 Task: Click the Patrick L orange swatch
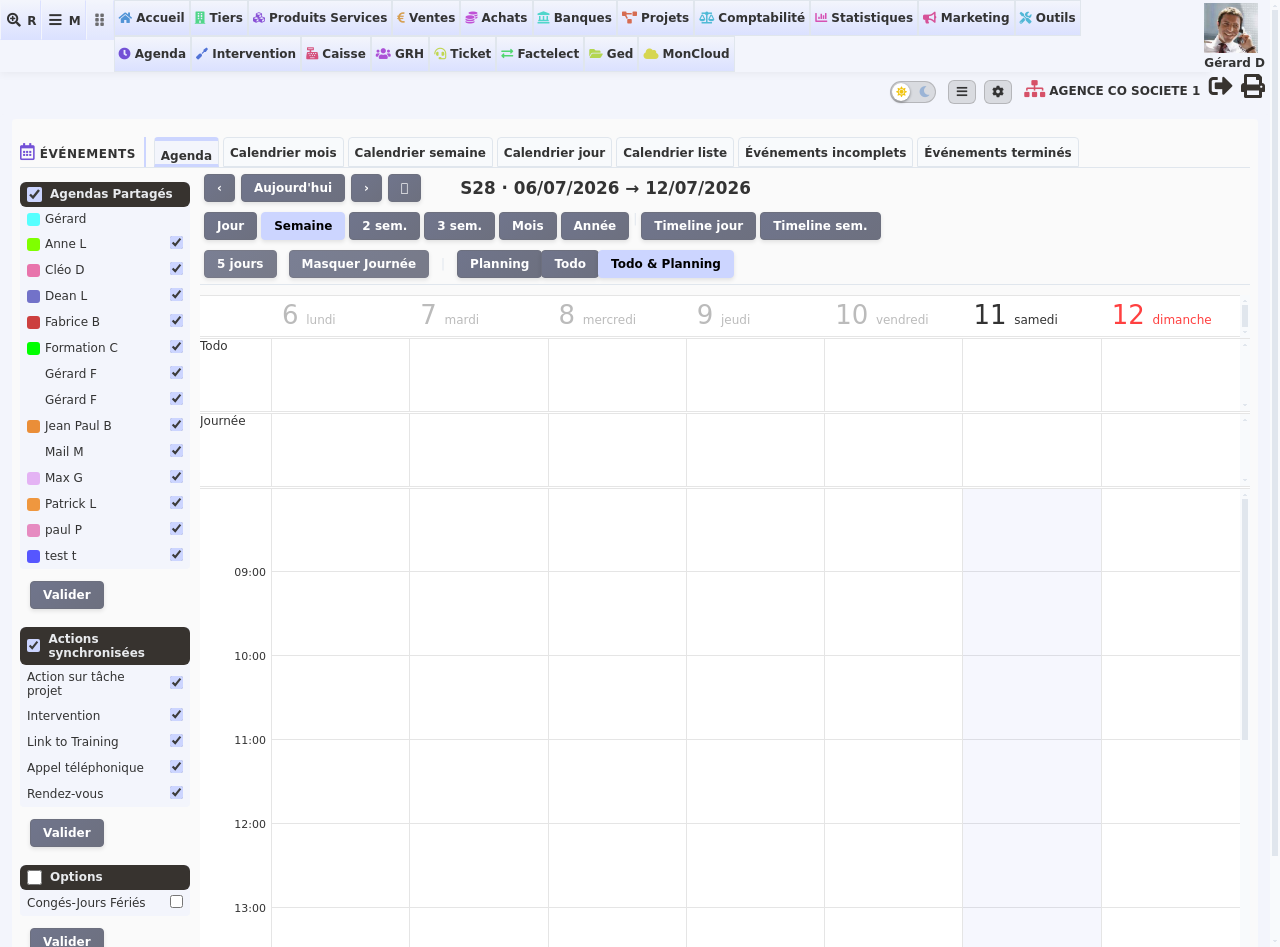point(33,504)
